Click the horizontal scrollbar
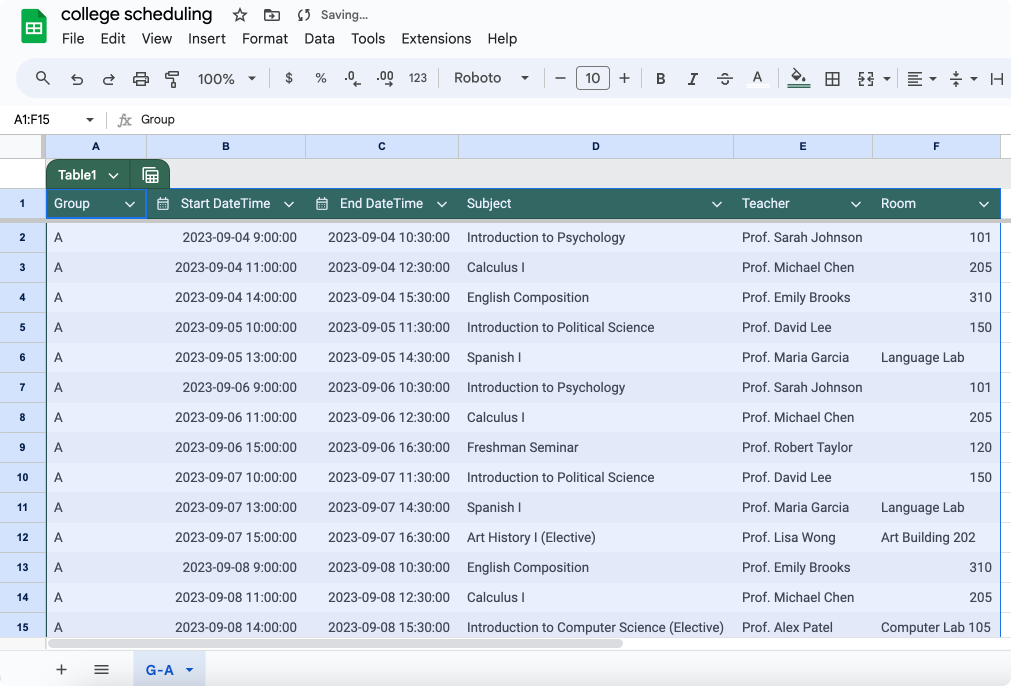The image size is (1011, 686). pos(335,643)
